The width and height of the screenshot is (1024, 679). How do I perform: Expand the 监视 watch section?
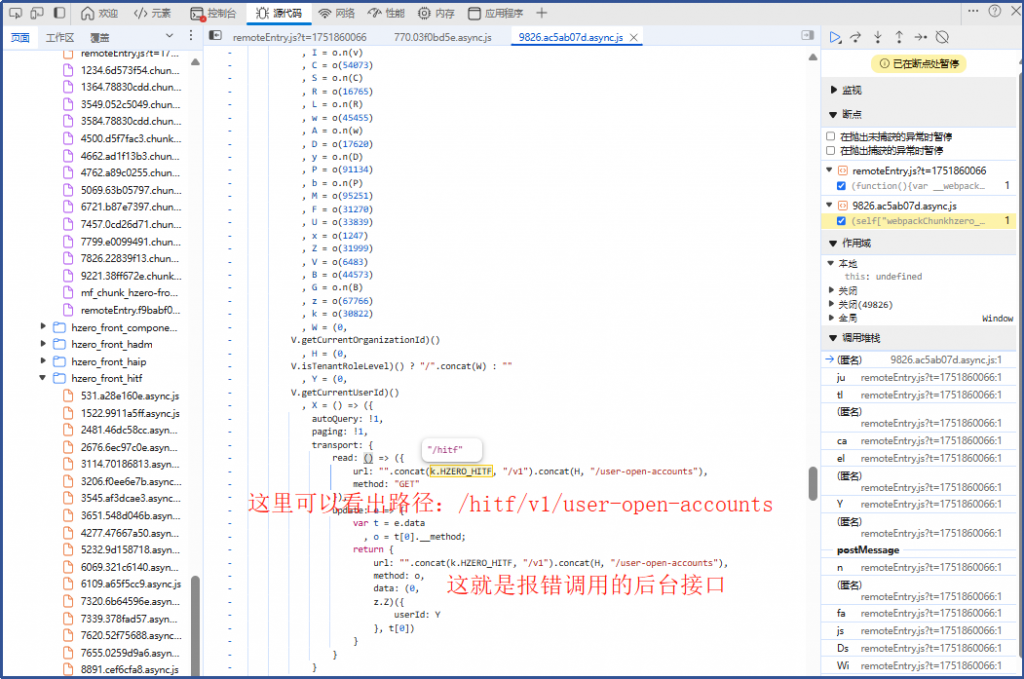tap(833, 90)
